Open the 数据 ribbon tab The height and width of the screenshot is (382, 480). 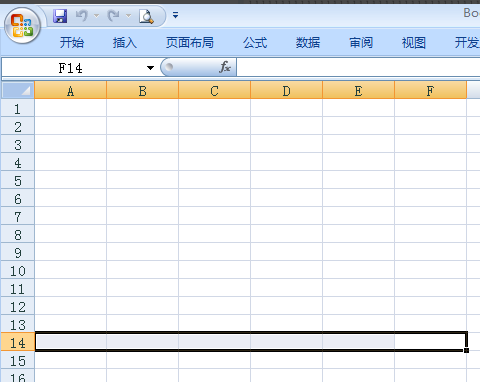pos(308,43)
